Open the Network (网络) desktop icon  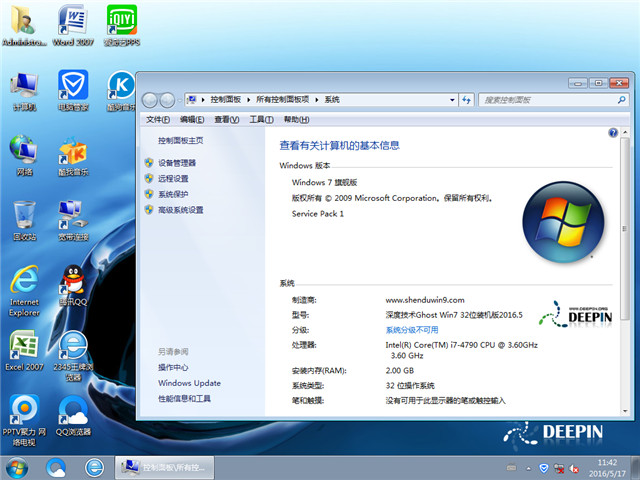click(24, 155)
